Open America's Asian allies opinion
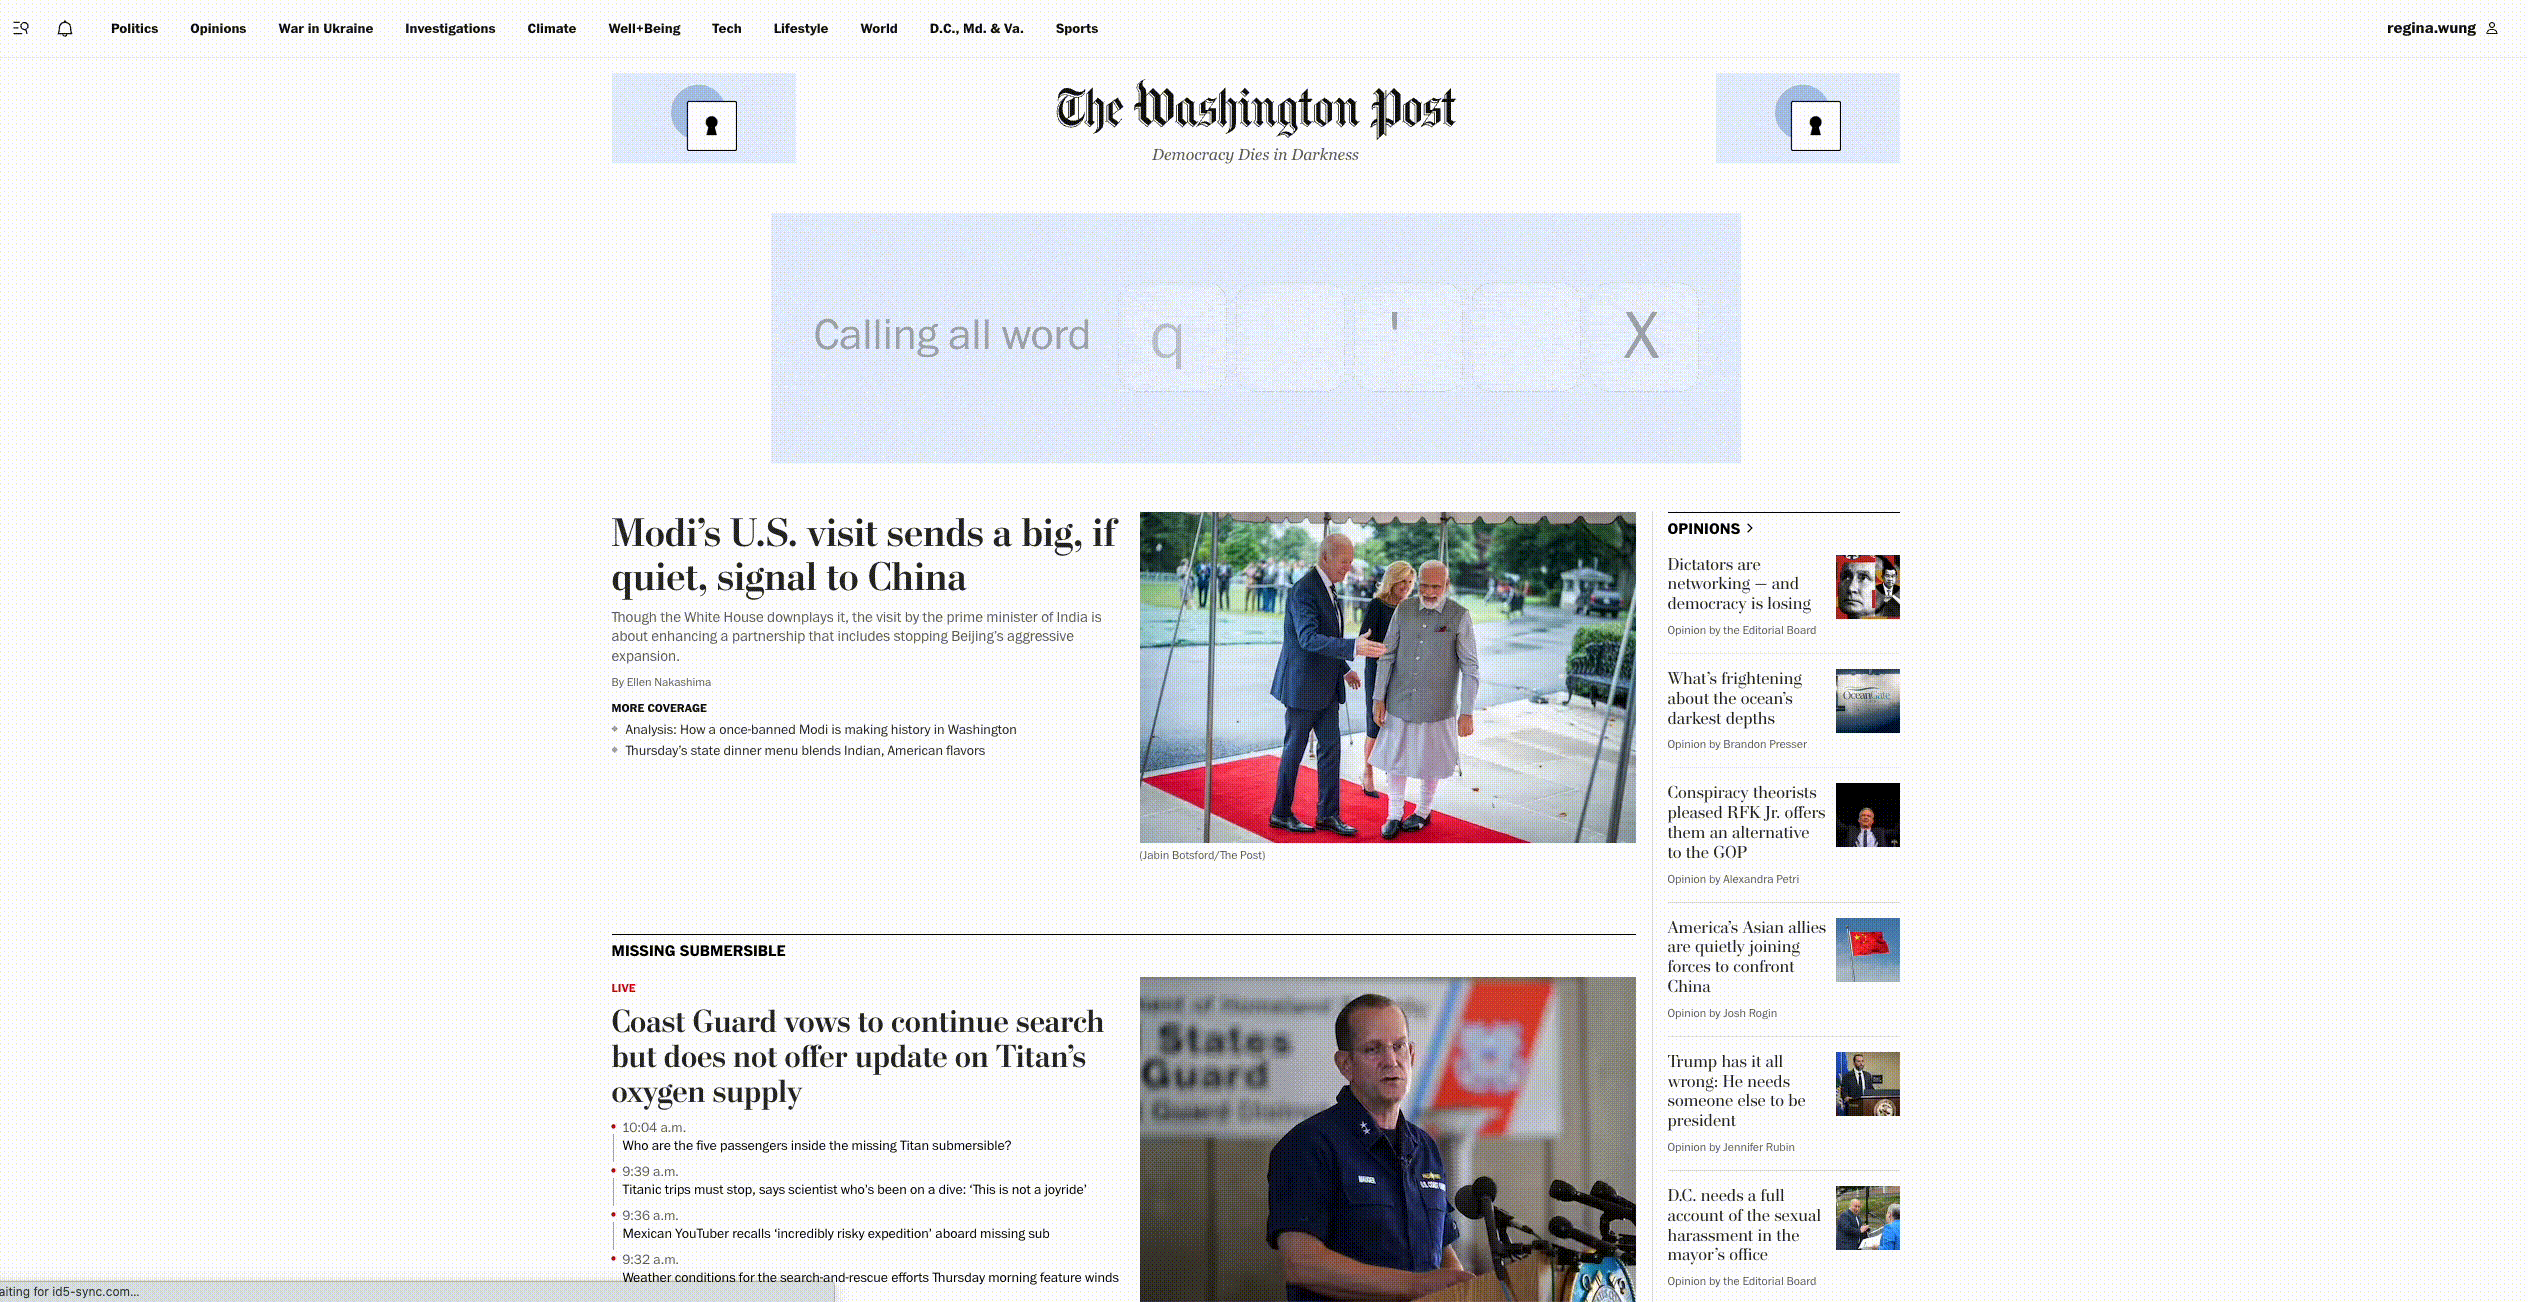 [x=1746, y=957]
